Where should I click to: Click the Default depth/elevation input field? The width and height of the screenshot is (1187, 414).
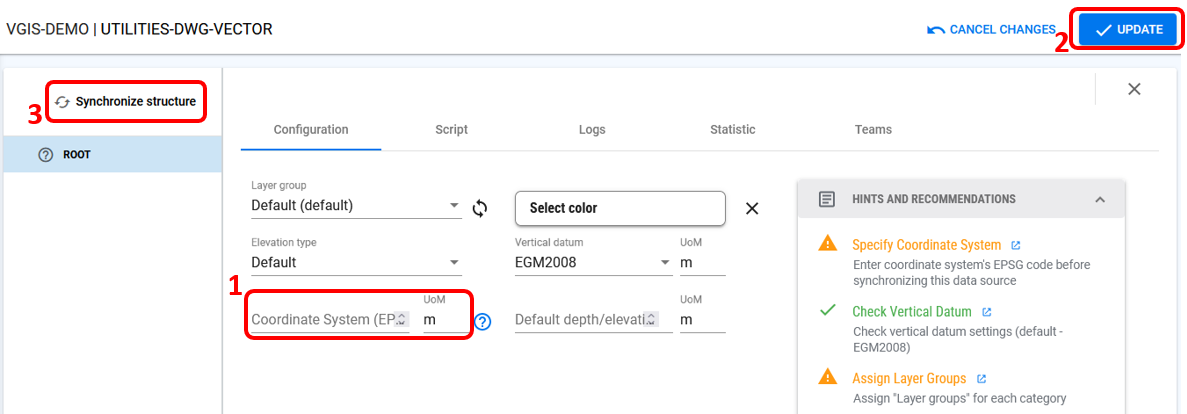(594, 320)
